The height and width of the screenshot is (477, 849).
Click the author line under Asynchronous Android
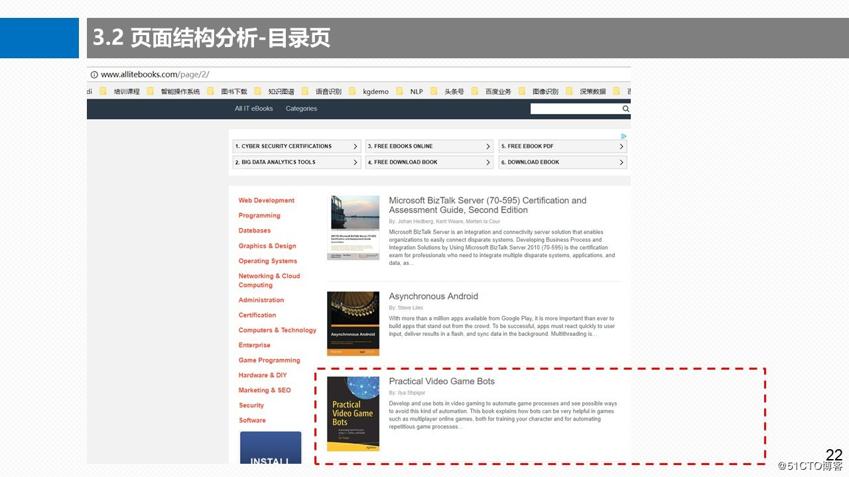(x=406, y=308)
